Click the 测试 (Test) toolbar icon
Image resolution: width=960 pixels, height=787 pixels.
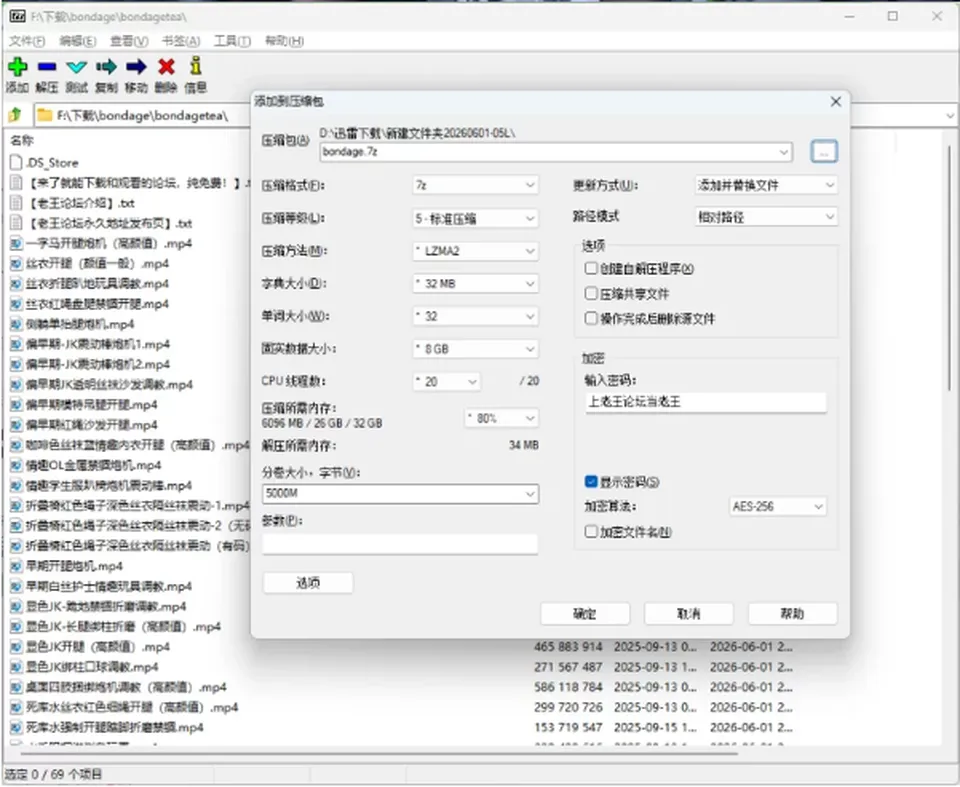(x=77, y=67)
